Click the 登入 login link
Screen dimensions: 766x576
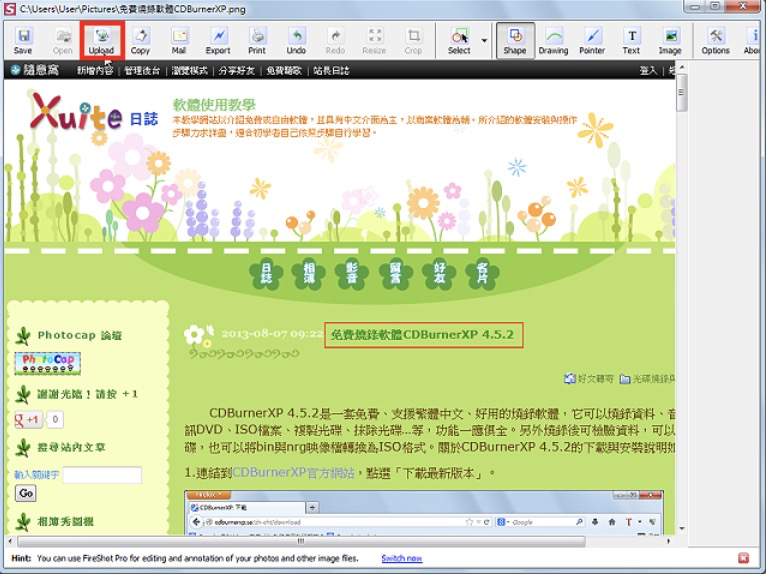649,70
